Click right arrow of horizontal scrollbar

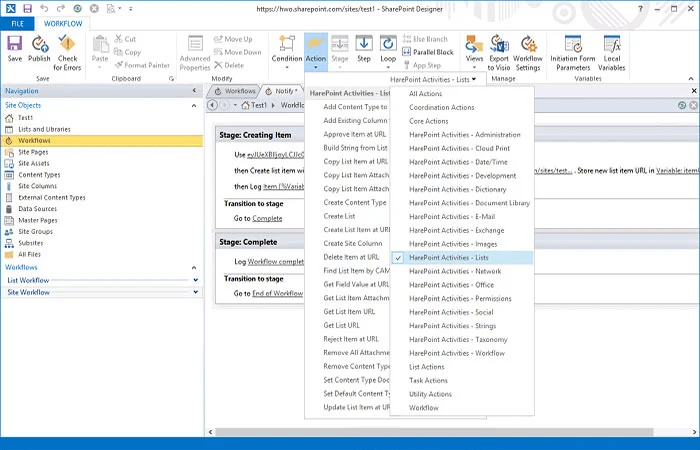click(x=694, y=432)
